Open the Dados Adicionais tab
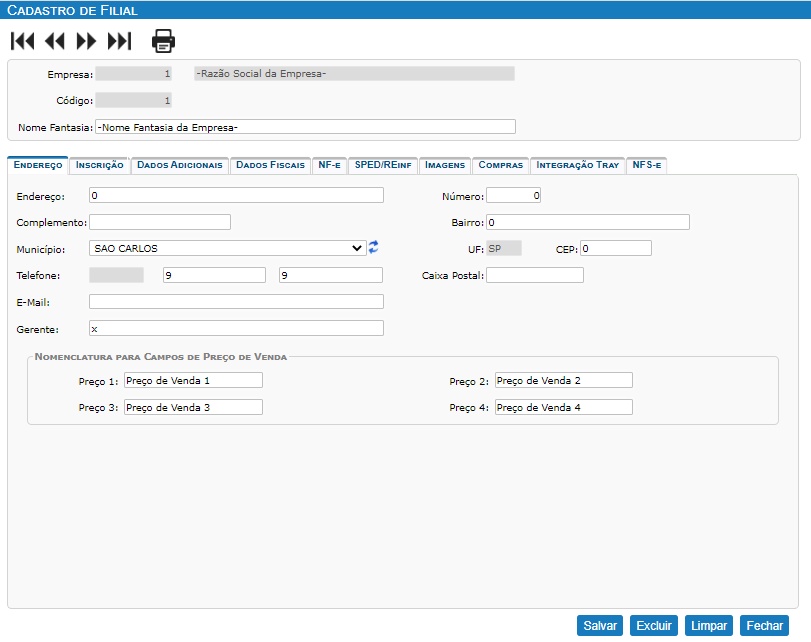Screen dimensions: 811x642 tap(179, 165)
